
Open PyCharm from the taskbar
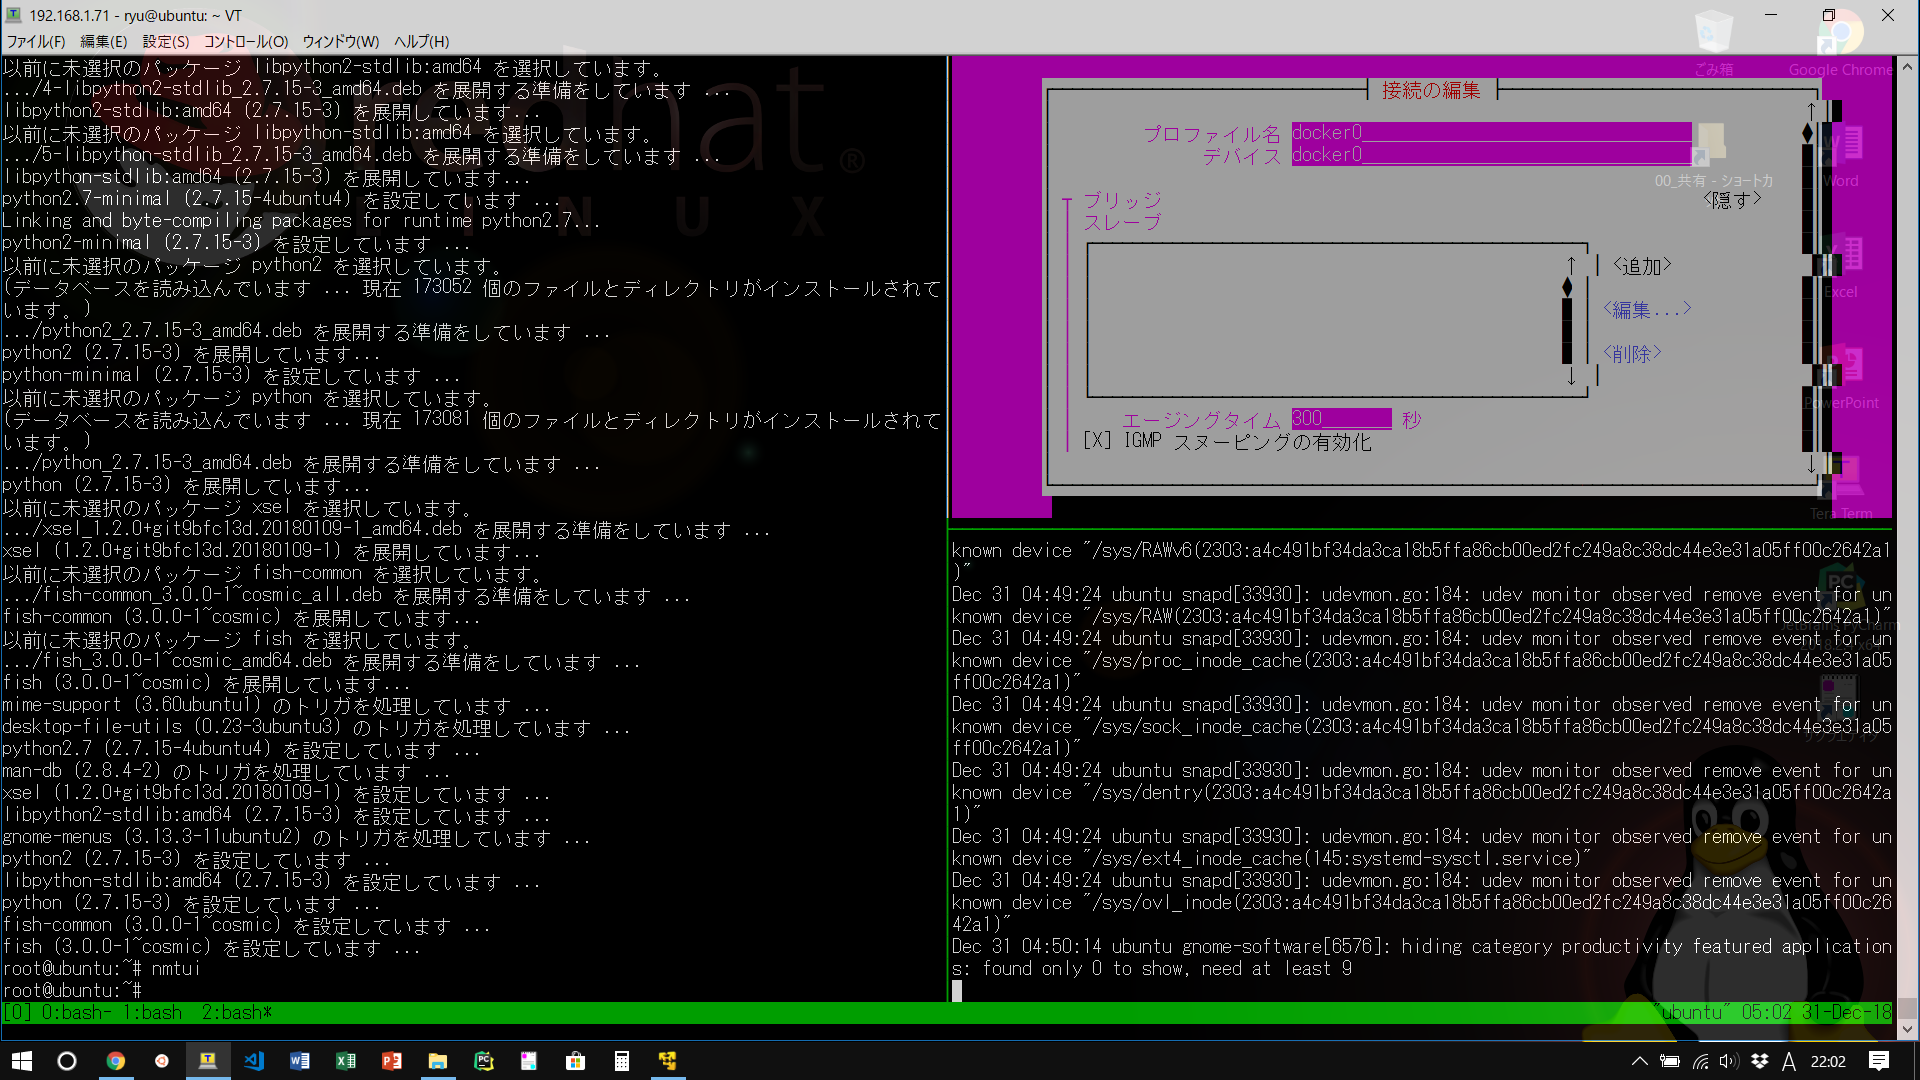(484, 1061)
